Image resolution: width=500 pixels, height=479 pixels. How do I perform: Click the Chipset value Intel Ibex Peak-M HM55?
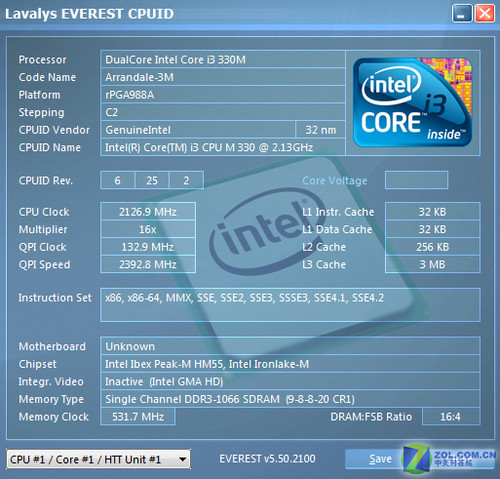click(x=290, y=364)
